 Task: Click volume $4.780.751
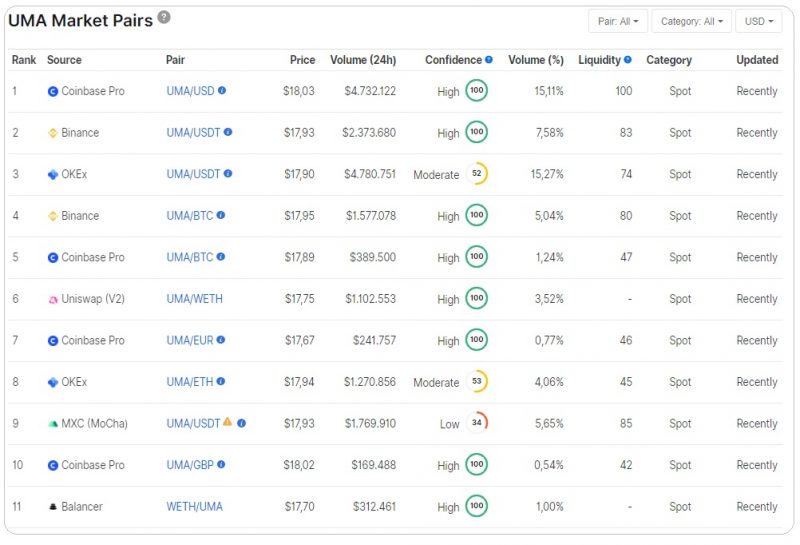370,175
